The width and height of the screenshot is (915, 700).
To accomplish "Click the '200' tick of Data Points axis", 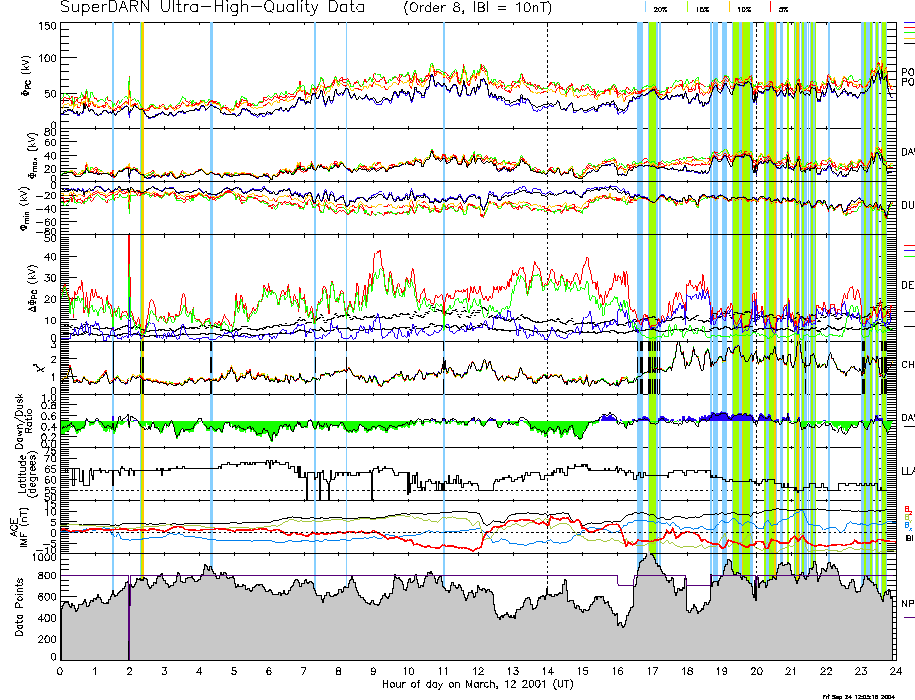I will pyautogui.click(x=48, y=639).
